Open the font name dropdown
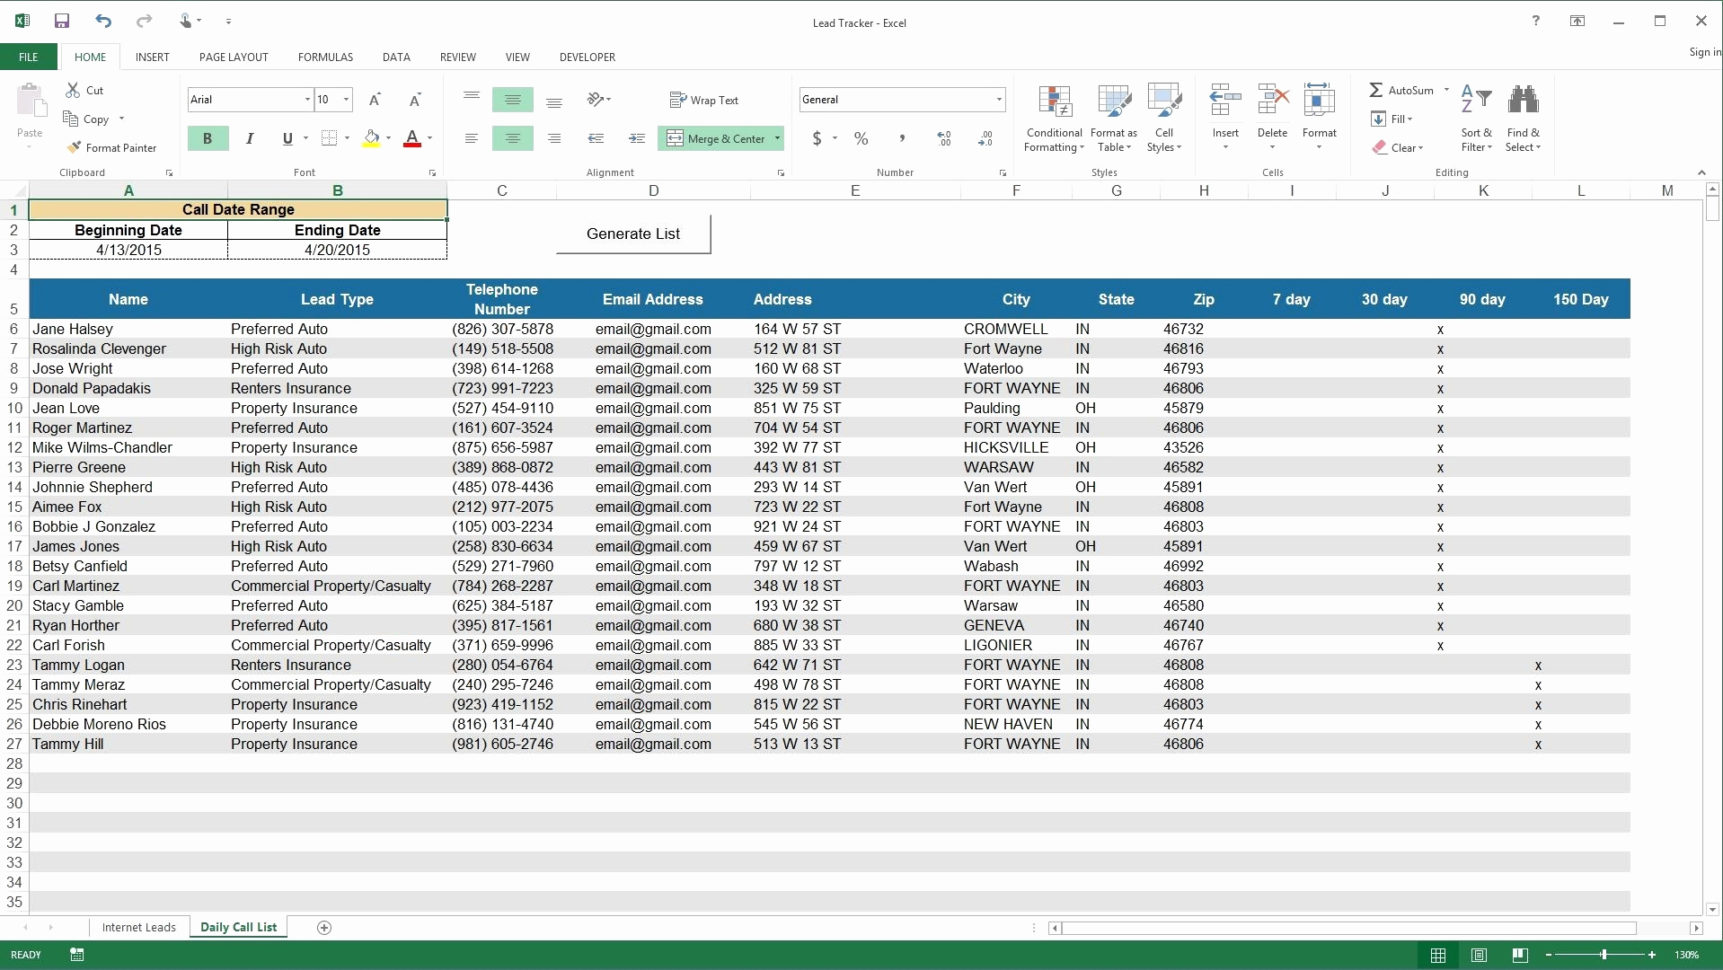This screenshot has height=970, width=1723. (307, 99)
